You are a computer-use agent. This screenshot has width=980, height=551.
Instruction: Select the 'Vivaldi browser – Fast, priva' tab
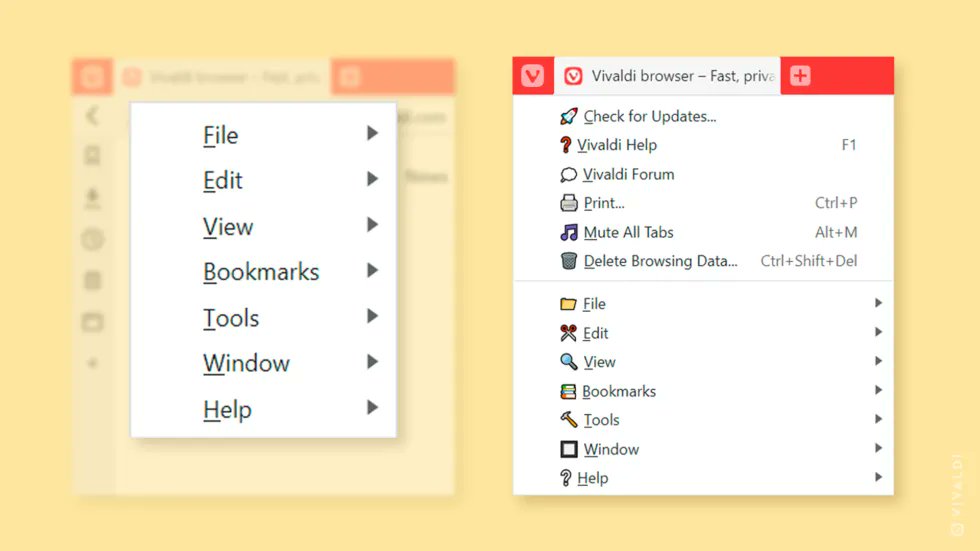668,76
